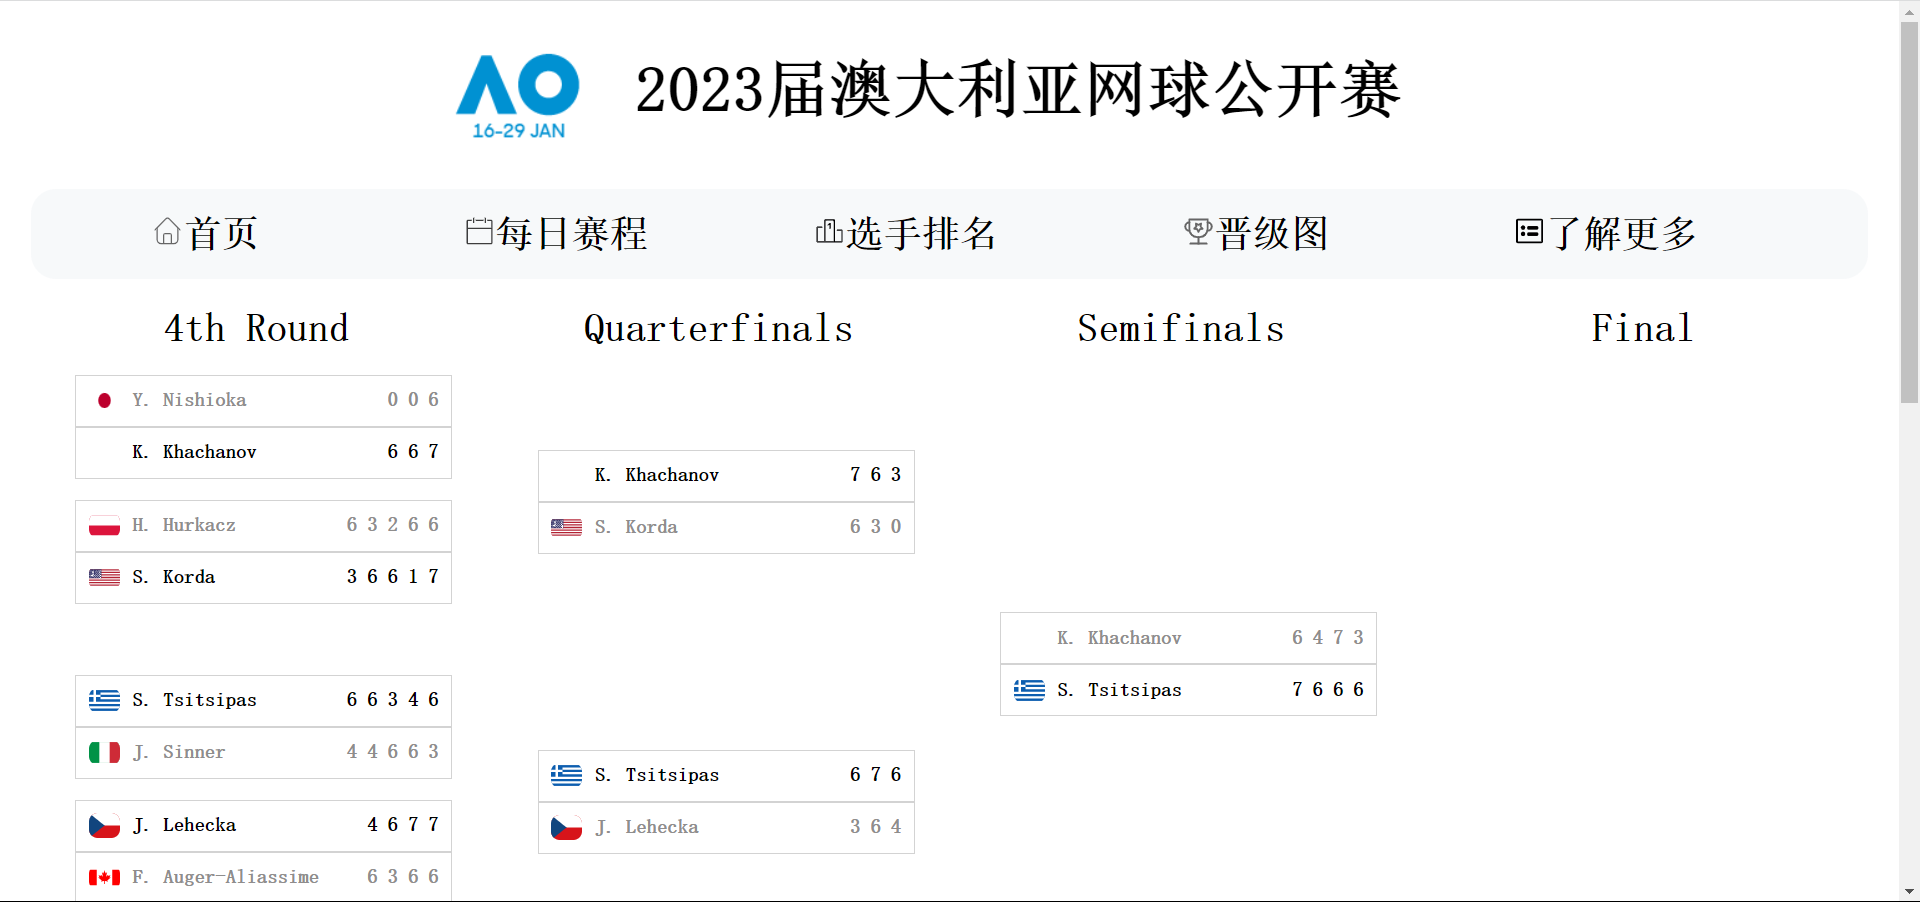Viewport: 1920px width, 902px height.
Task: Click the ranking podium icon
Action: pyautogui.click(x=829, y=232)
